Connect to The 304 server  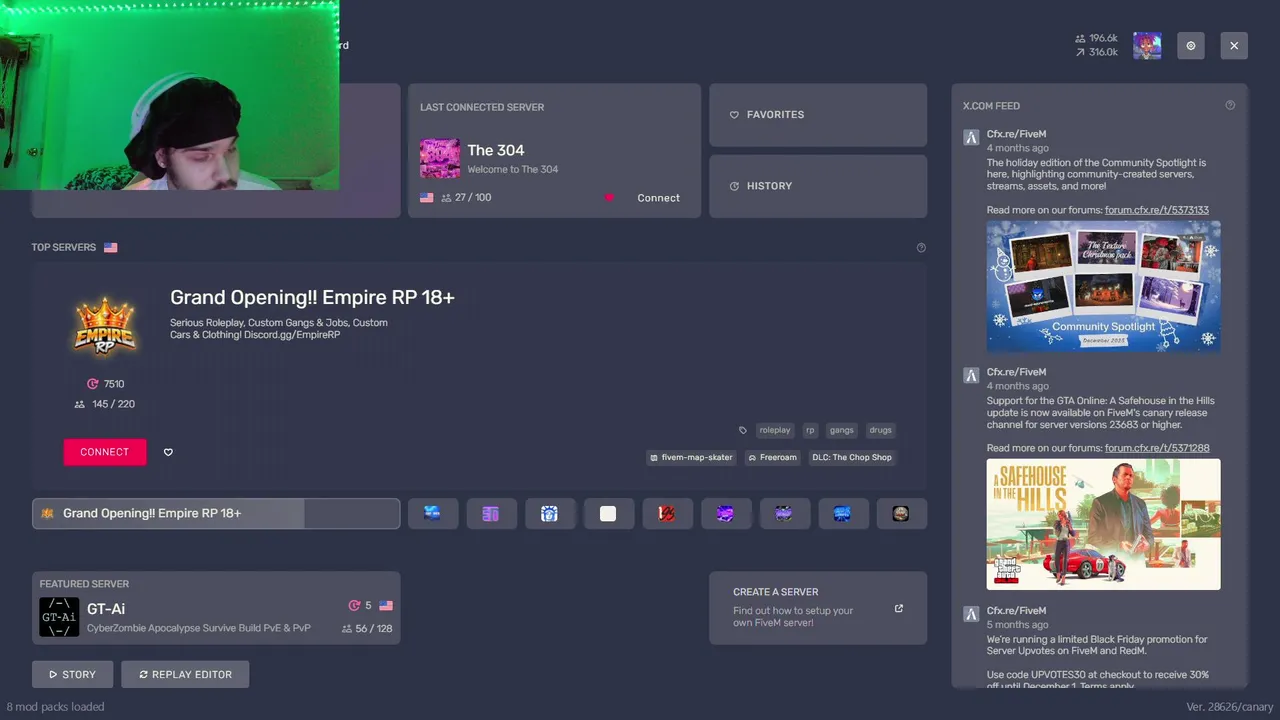[658, 198]
